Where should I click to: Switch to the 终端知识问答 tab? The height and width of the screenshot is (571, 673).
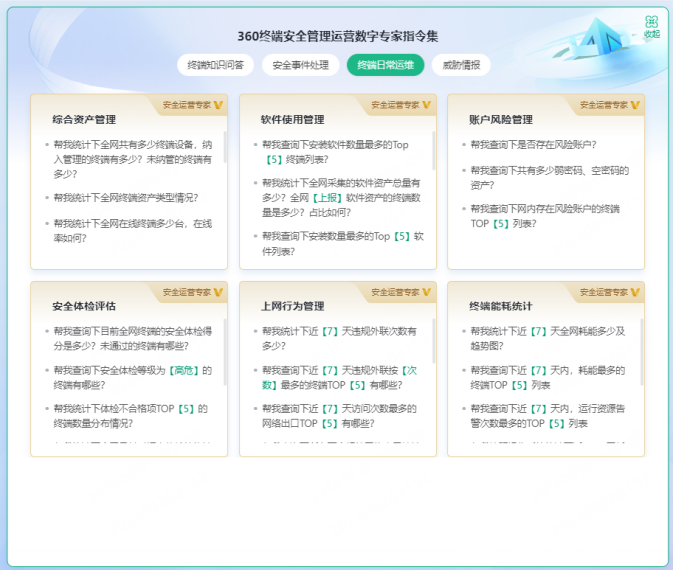tap(216, 65)
